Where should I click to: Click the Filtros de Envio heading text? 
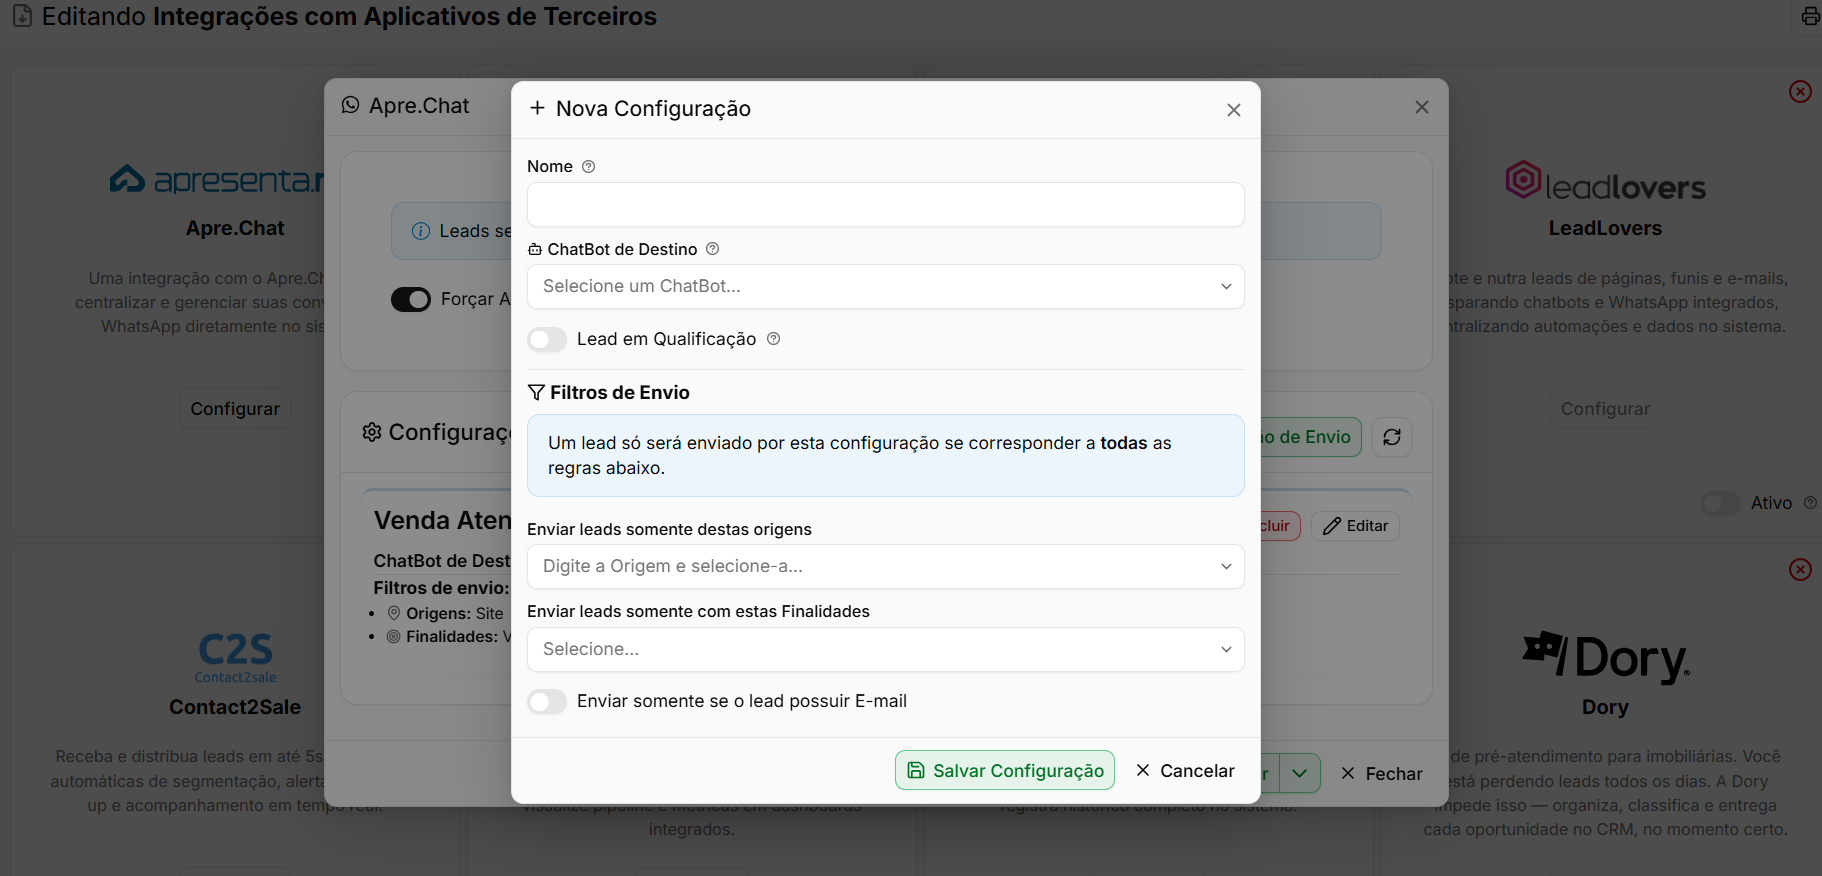(x=620, y=393)
